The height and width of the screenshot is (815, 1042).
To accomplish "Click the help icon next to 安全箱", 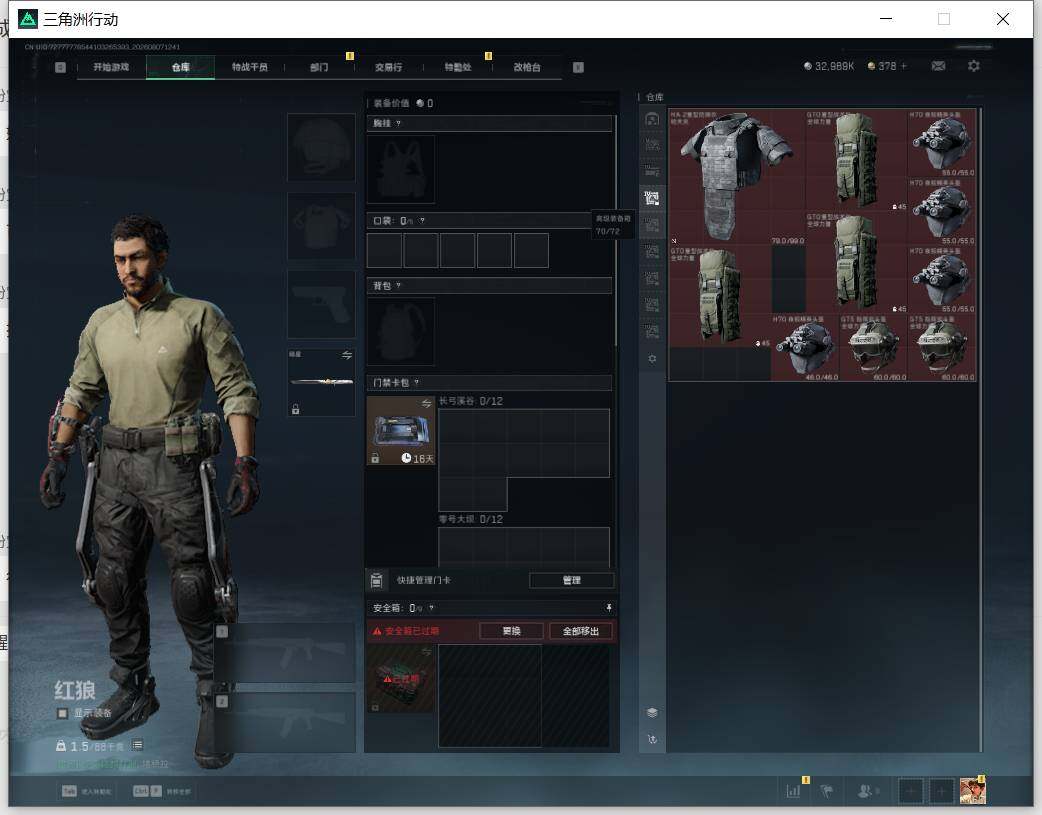I will point(431,608).
